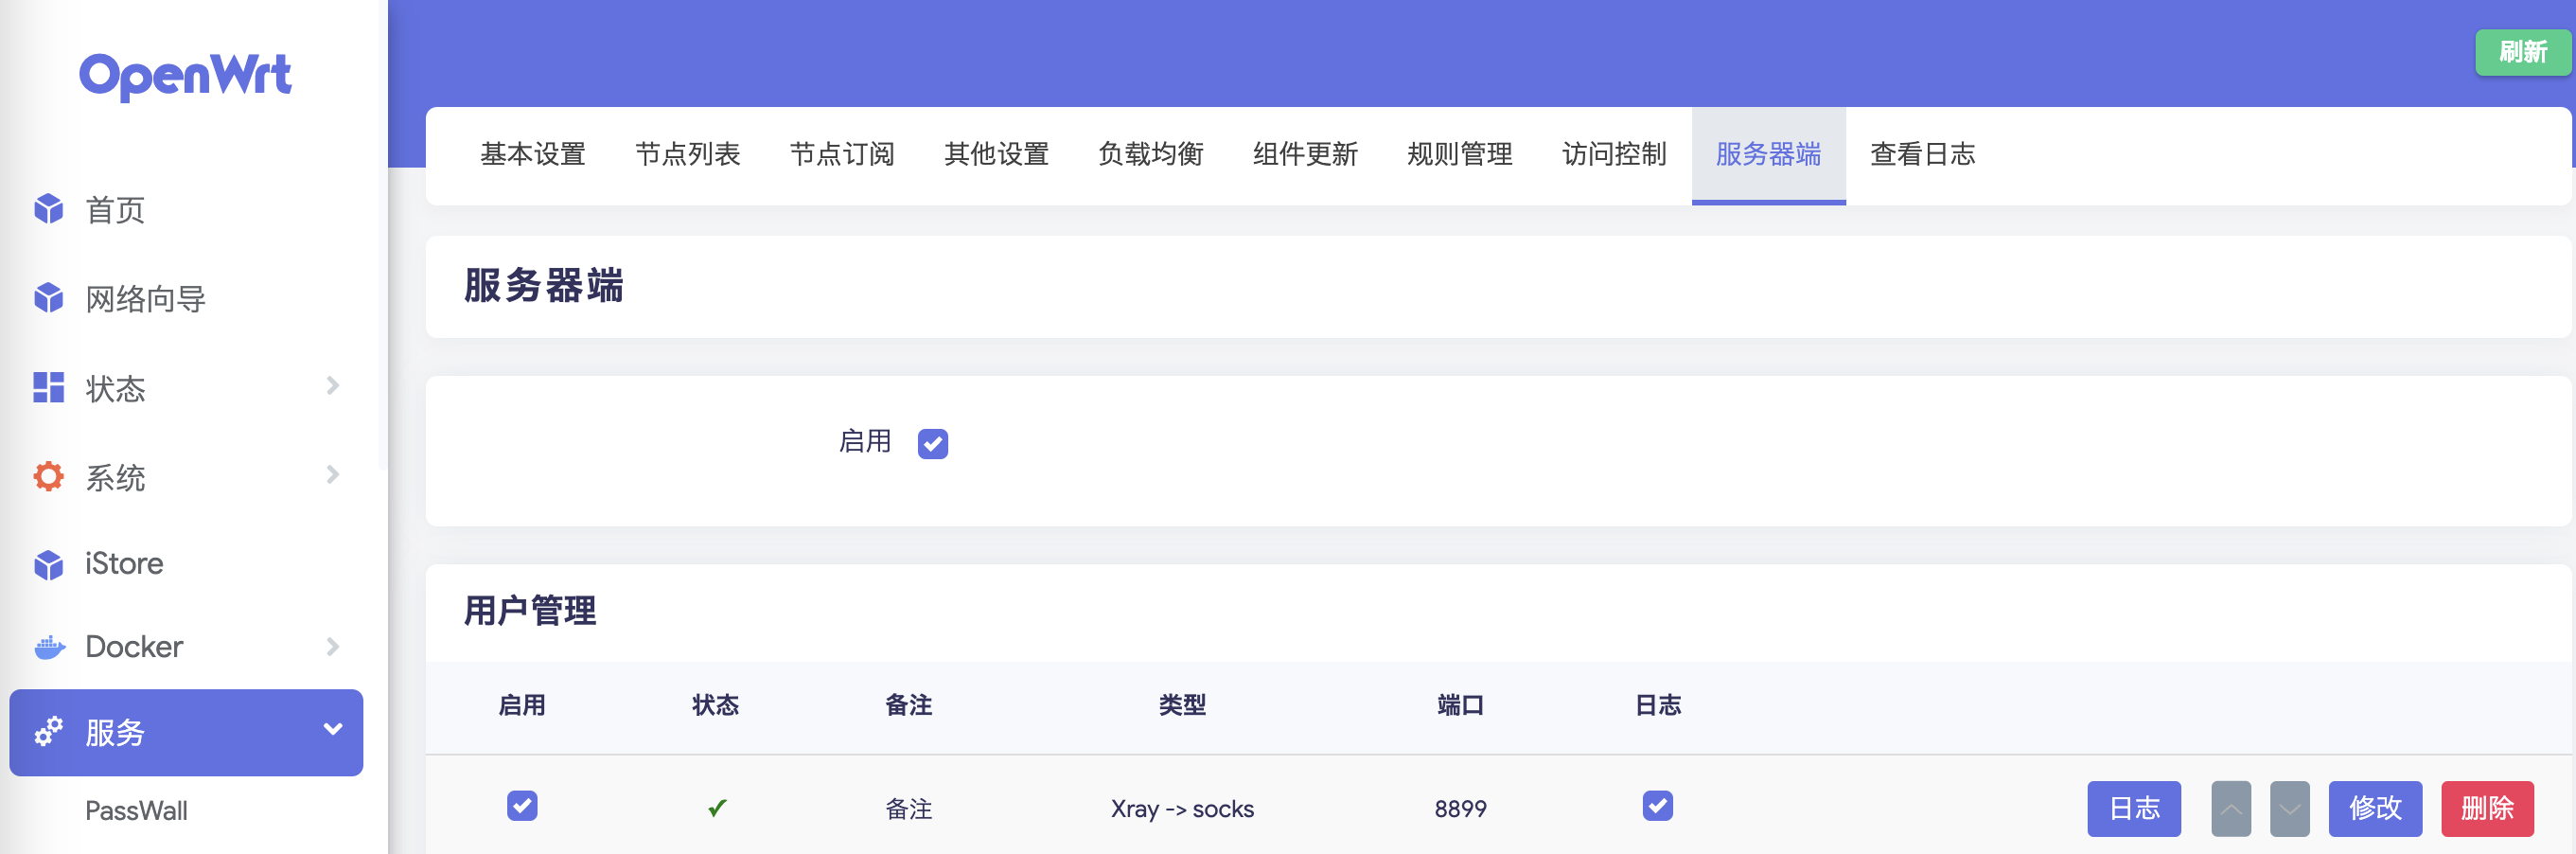Image resolution: width=2576 pixels, height=854 pixels.
Task: Click the 系统 sidebar menu item
Action: point(186,477)
